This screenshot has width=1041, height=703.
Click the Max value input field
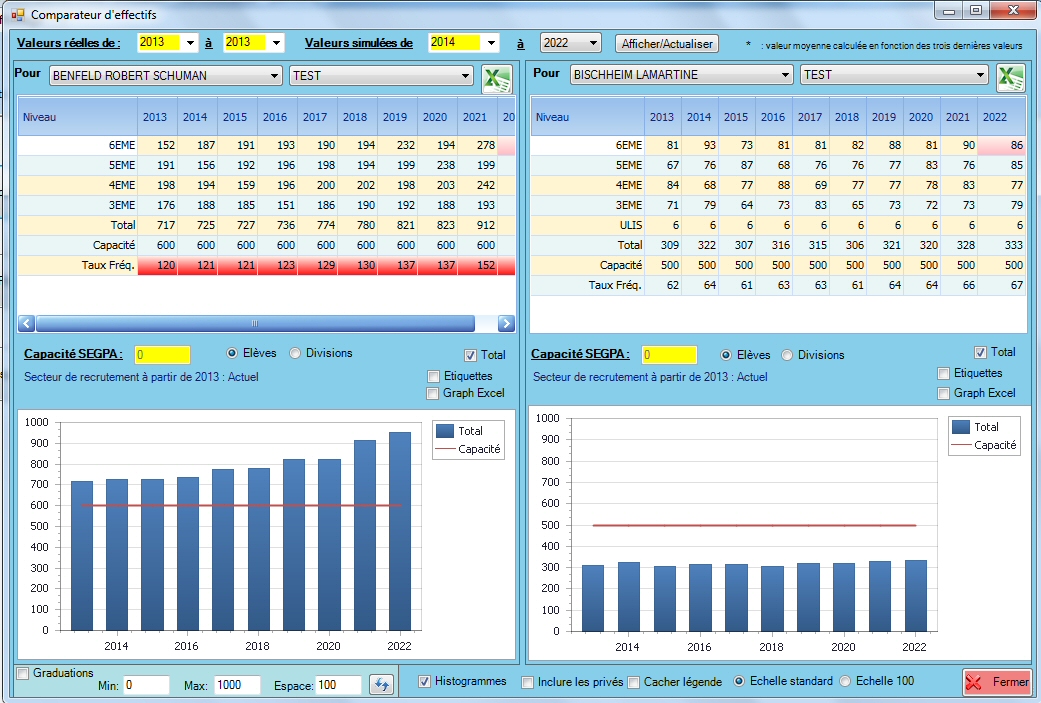click(236, 685)
